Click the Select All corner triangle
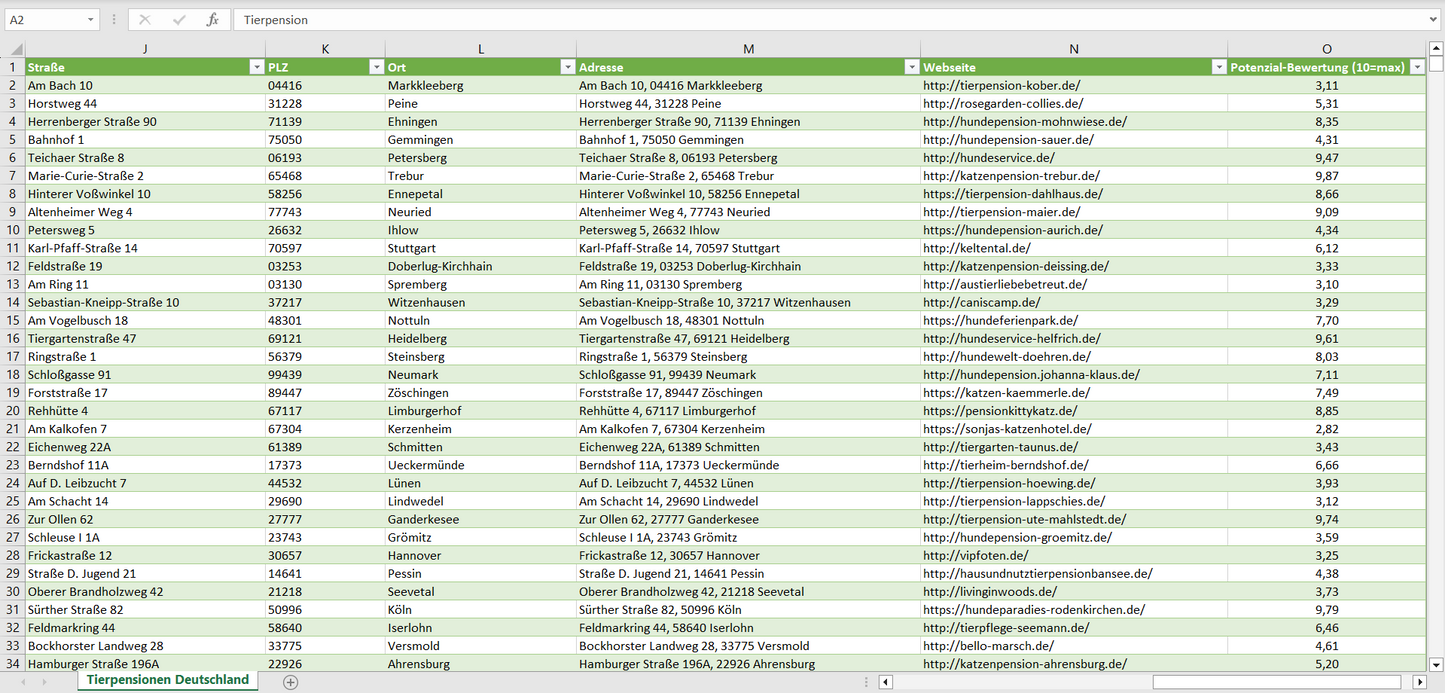Viewport: 1445px width, 693px height. tap(16, 49)
